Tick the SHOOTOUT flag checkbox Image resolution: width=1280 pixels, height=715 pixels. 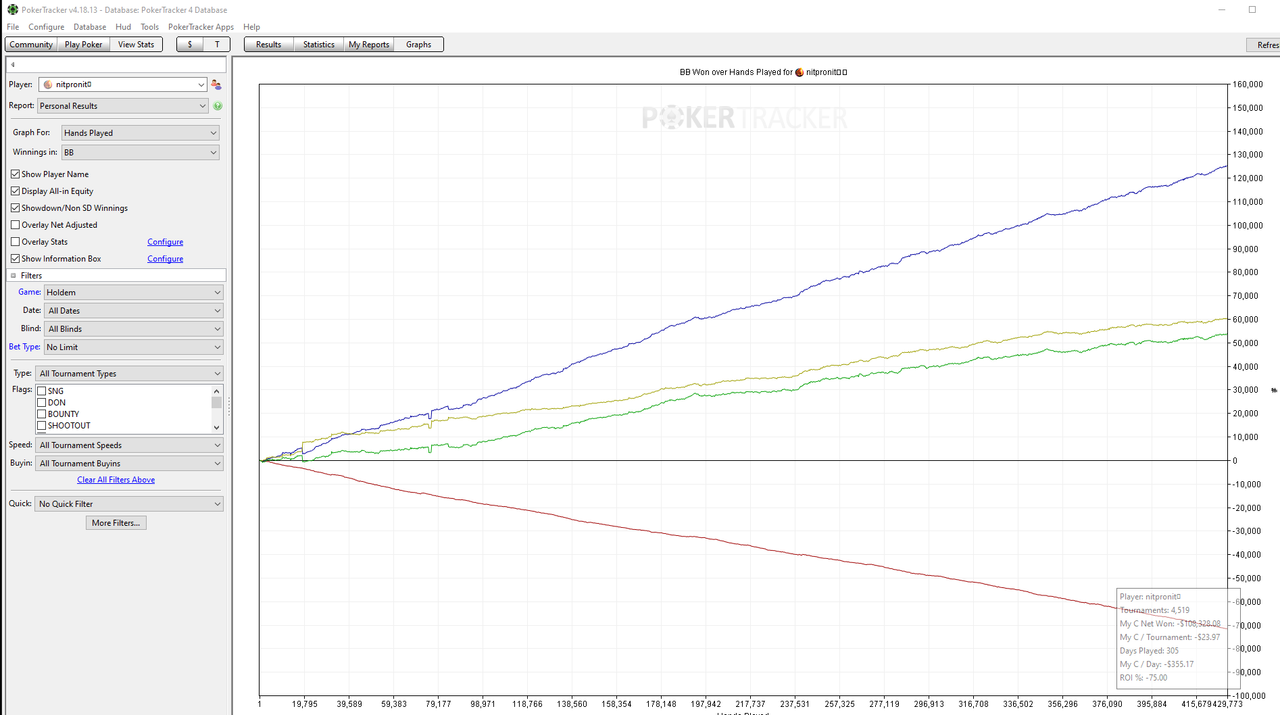(x=42, y=426)
